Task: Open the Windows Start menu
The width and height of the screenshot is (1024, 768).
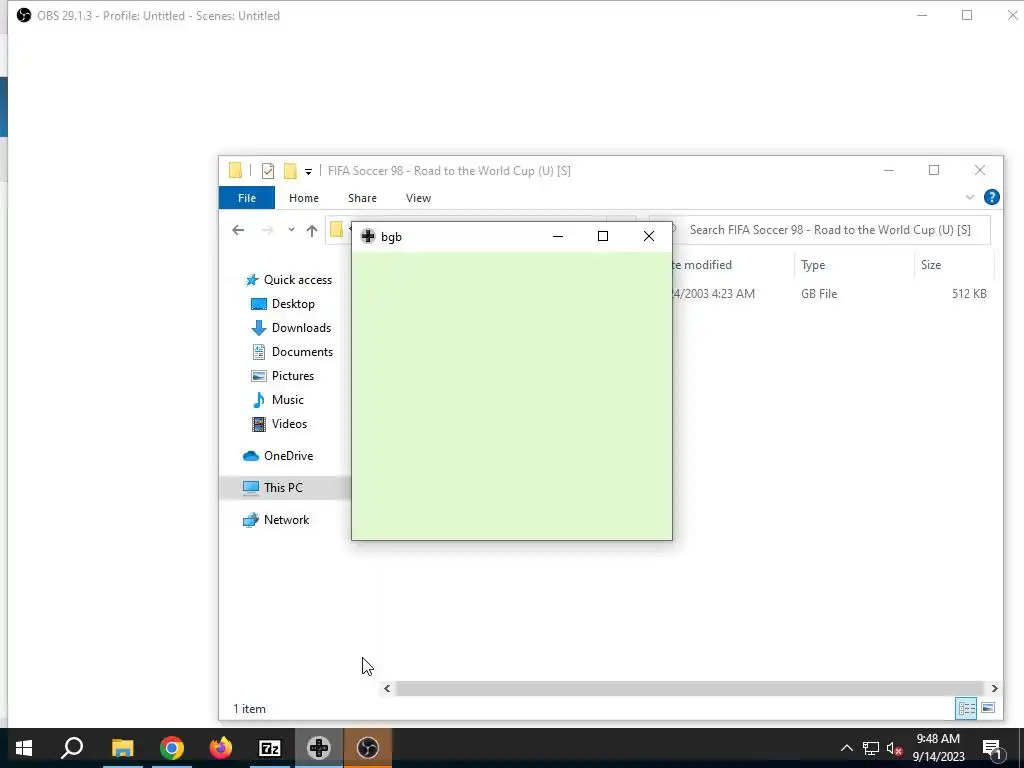Action: pos(24,748)
